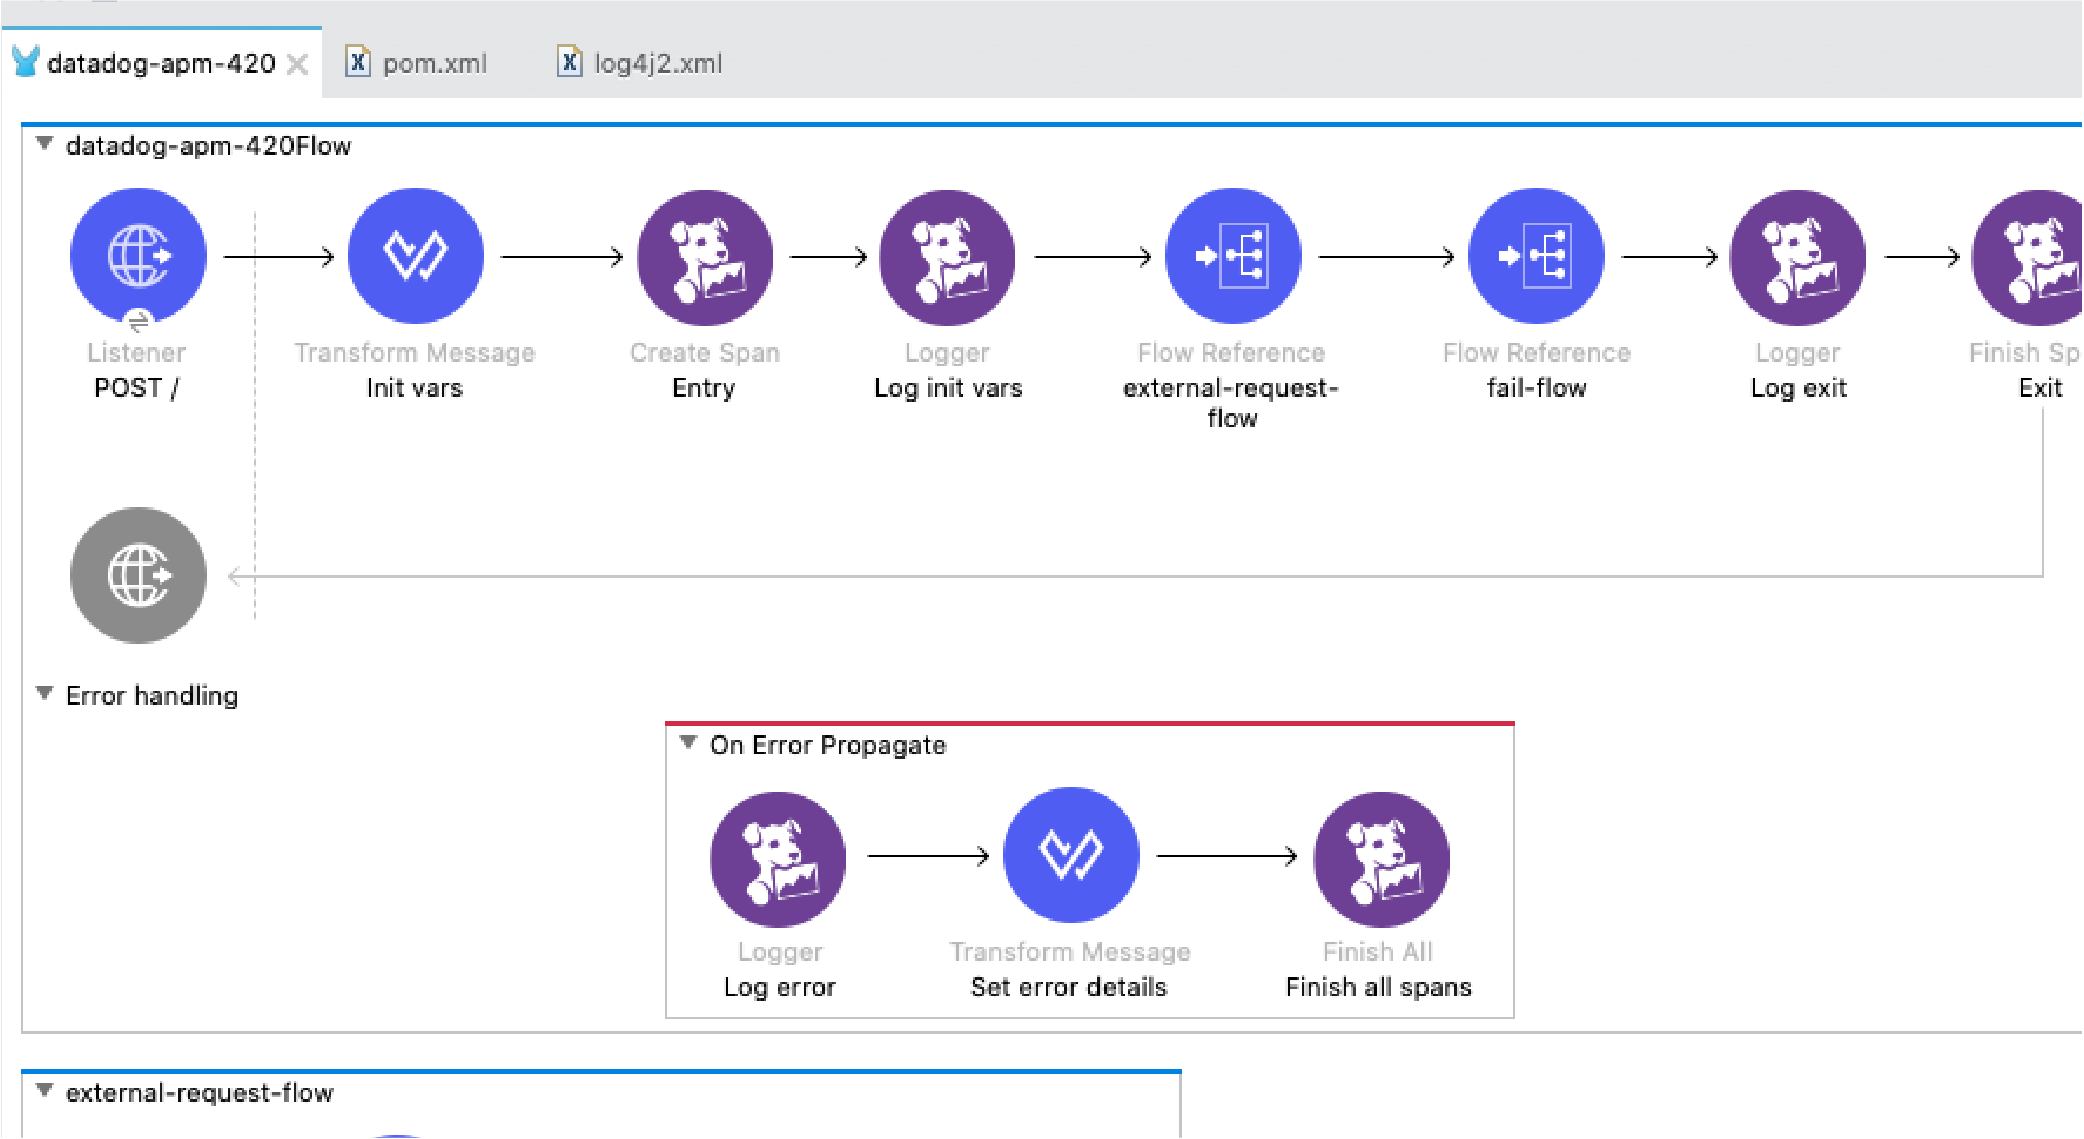Collapse the datadog-apm-420Flow flow

[x=44, y=144]
